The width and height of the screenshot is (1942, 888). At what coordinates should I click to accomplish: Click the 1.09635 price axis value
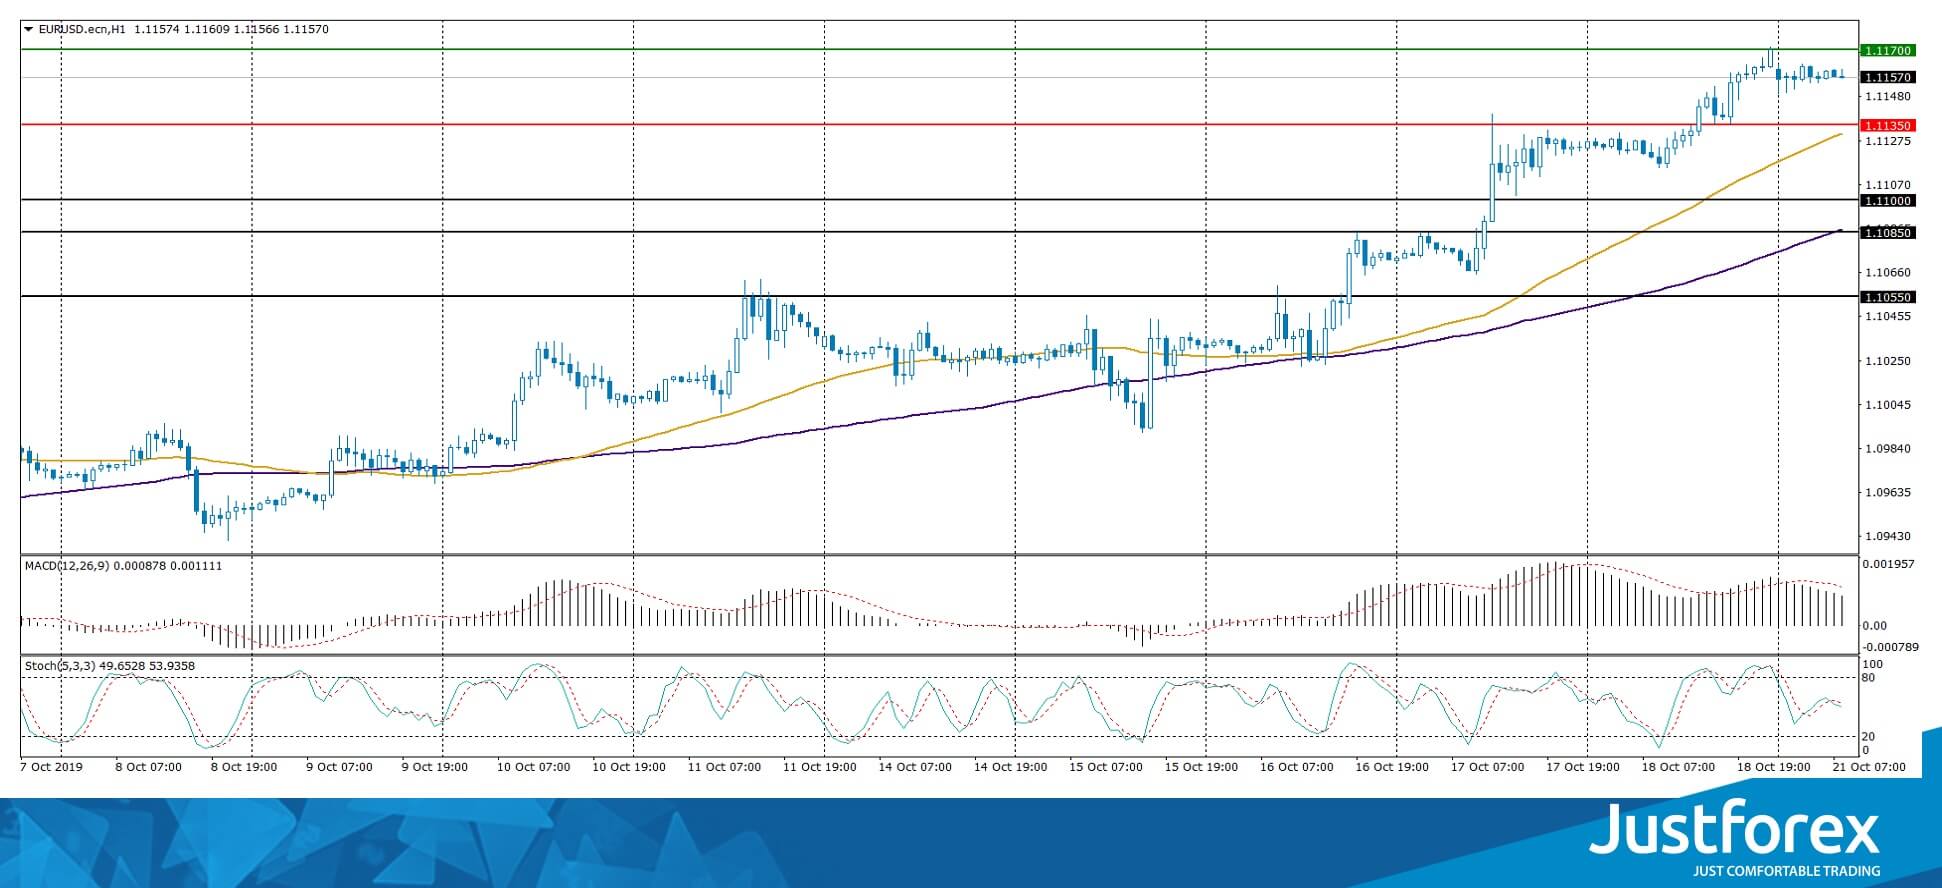(x=1887, y=492)
